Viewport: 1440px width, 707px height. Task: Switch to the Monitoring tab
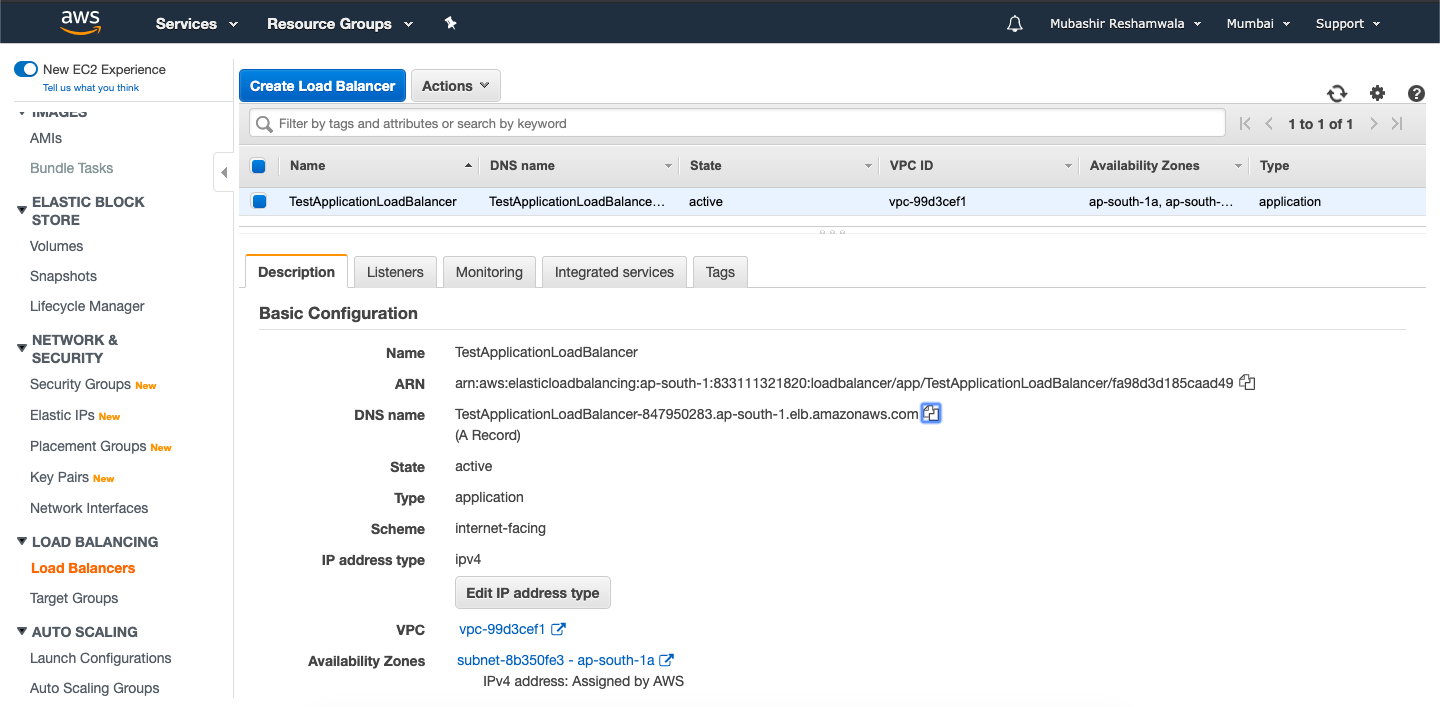(x=489, y=272)
